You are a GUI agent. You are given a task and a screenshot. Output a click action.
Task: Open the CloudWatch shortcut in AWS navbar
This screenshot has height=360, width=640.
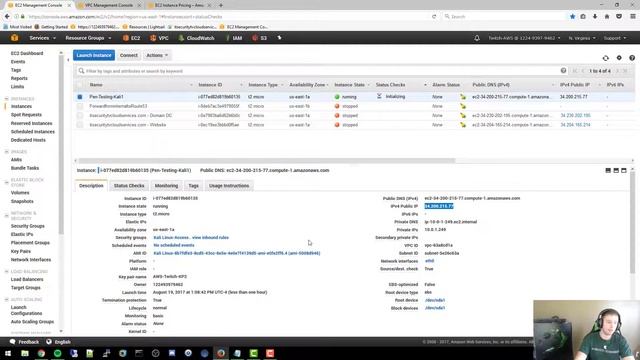coord(196,38)
